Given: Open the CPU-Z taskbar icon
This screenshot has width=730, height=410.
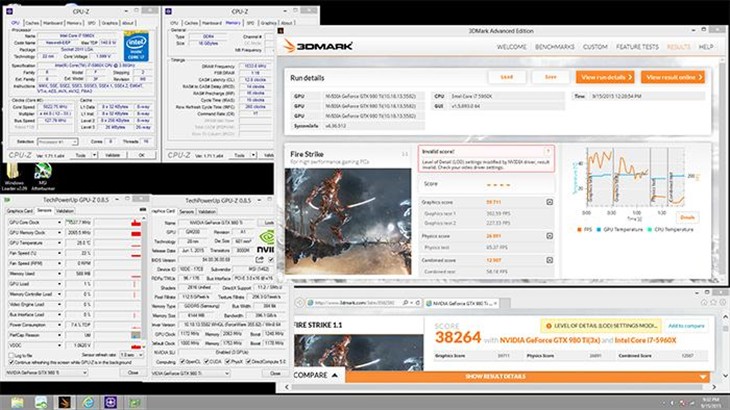Looking at the screenshot, I should tap(111, 402).
